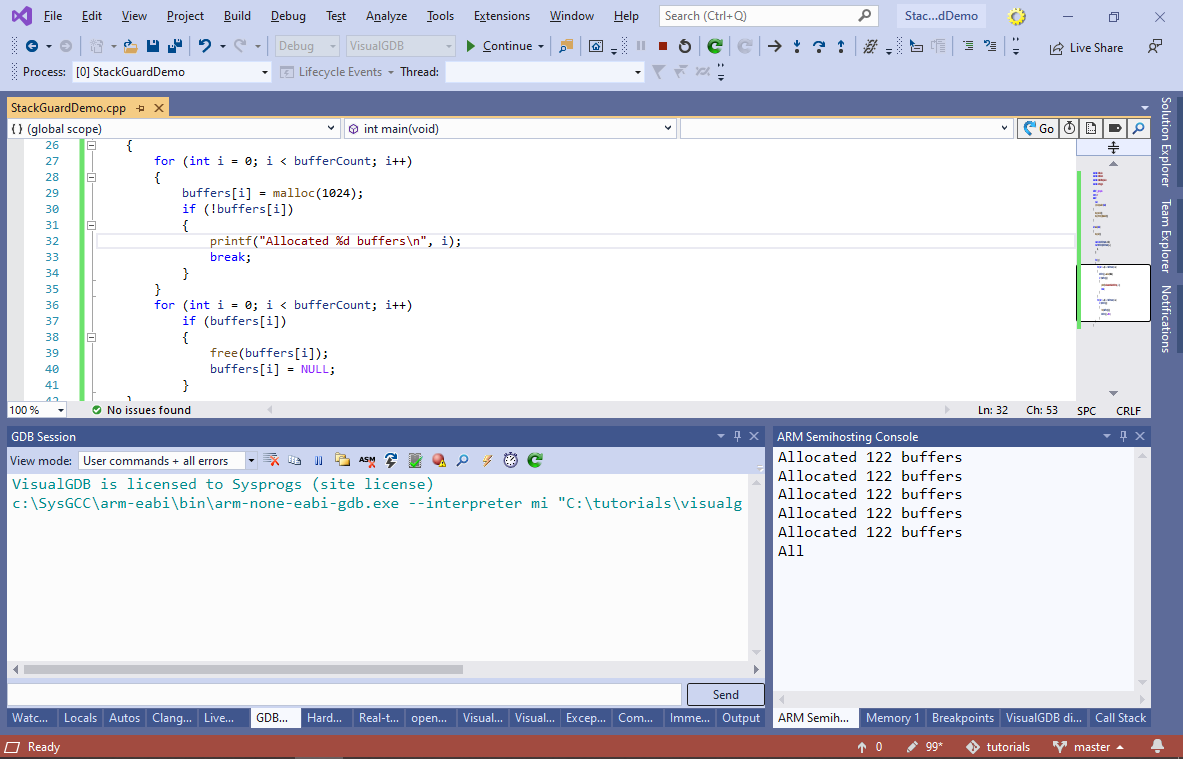Click the Undo arrow icon
The image size is (1183, 759).
point(205,46)
